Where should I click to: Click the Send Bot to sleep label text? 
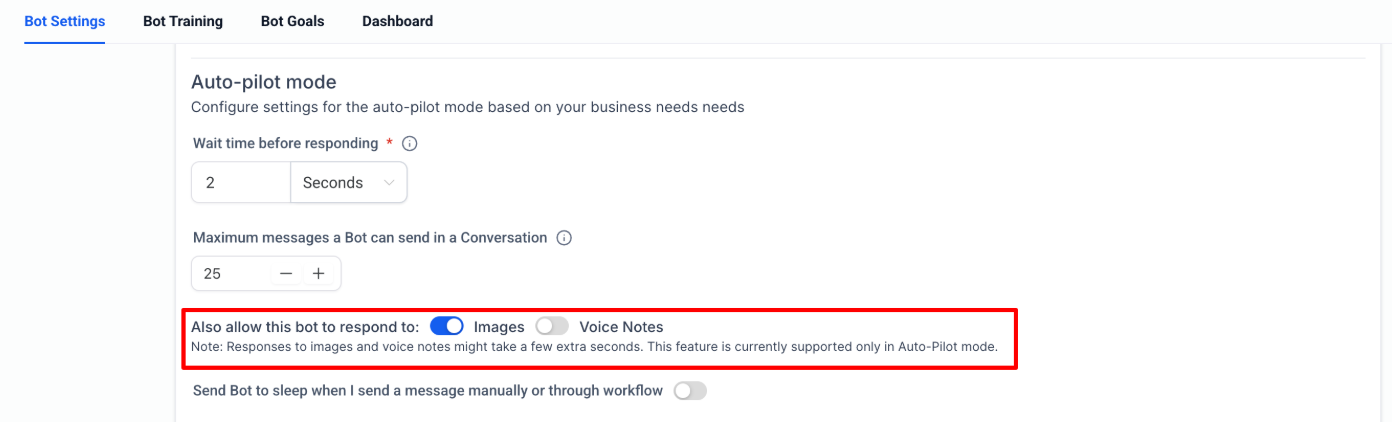[427, 391]
